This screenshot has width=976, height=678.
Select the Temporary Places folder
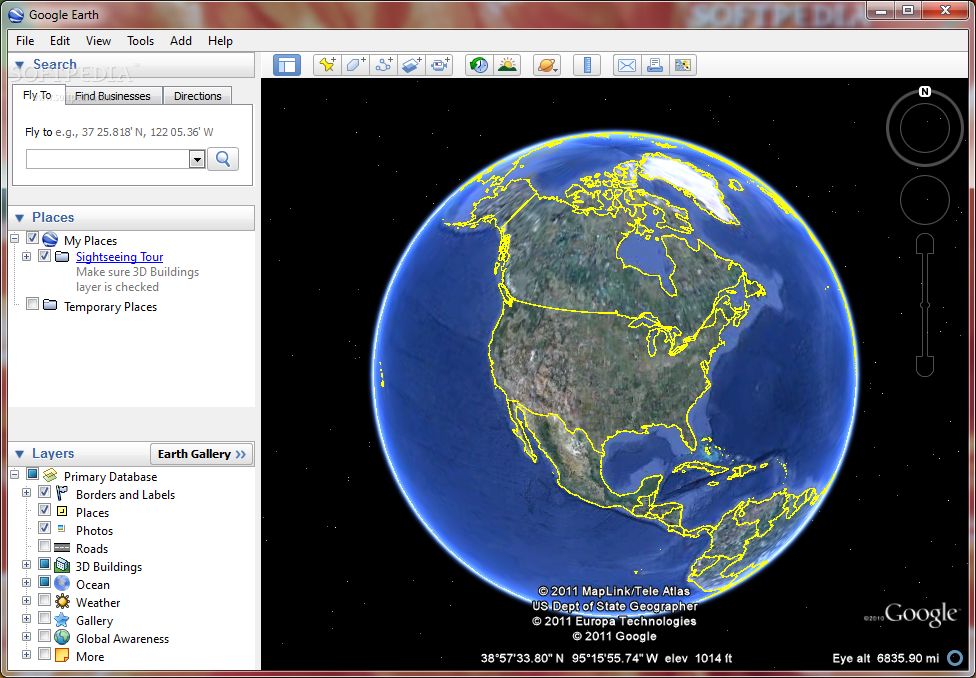click(x=110, y=306)
